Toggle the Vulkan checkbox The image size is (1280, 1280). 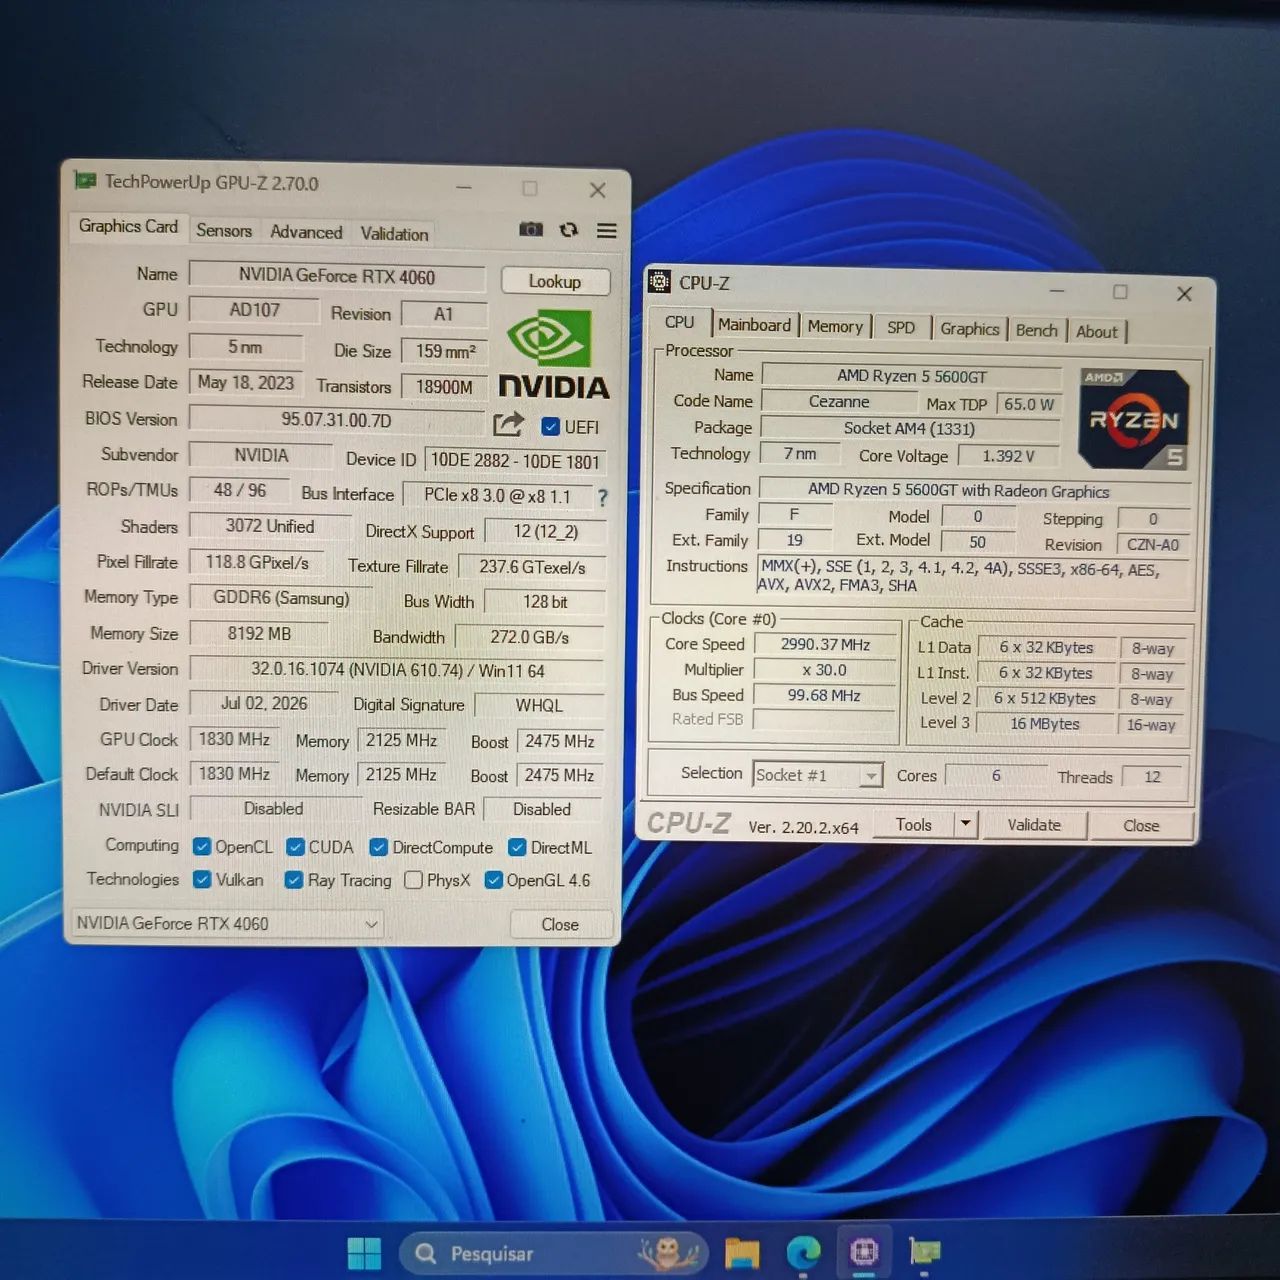pos(202,880)
